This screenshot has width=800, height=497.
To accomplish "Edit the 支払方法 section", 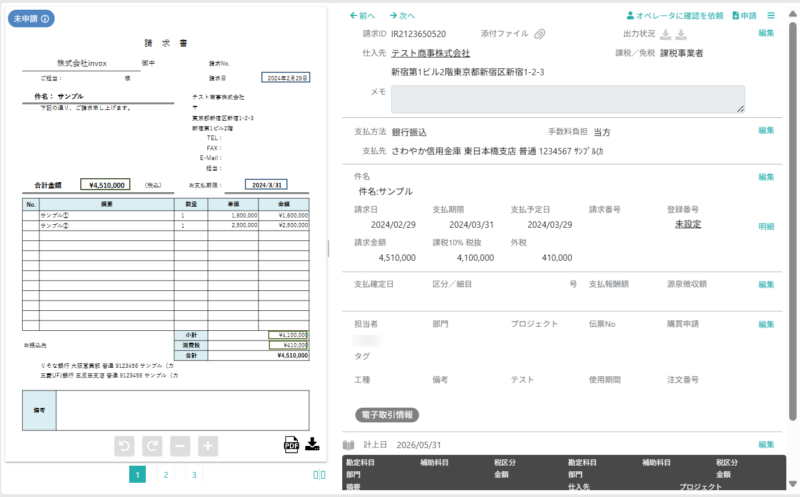I will pos(766,131).
